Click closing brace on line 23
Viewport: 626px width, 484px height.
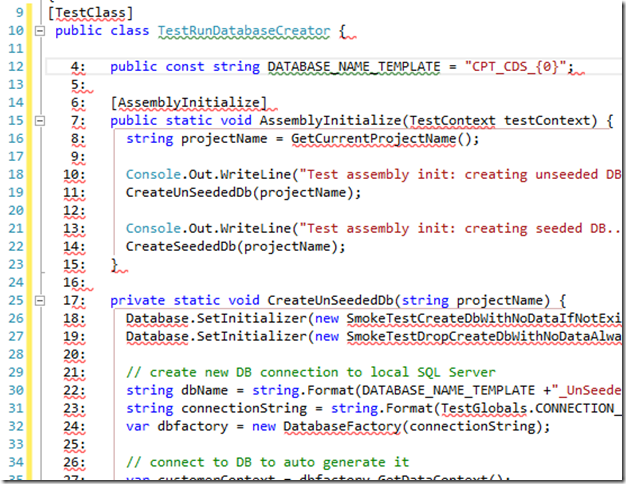coord(114,264)
